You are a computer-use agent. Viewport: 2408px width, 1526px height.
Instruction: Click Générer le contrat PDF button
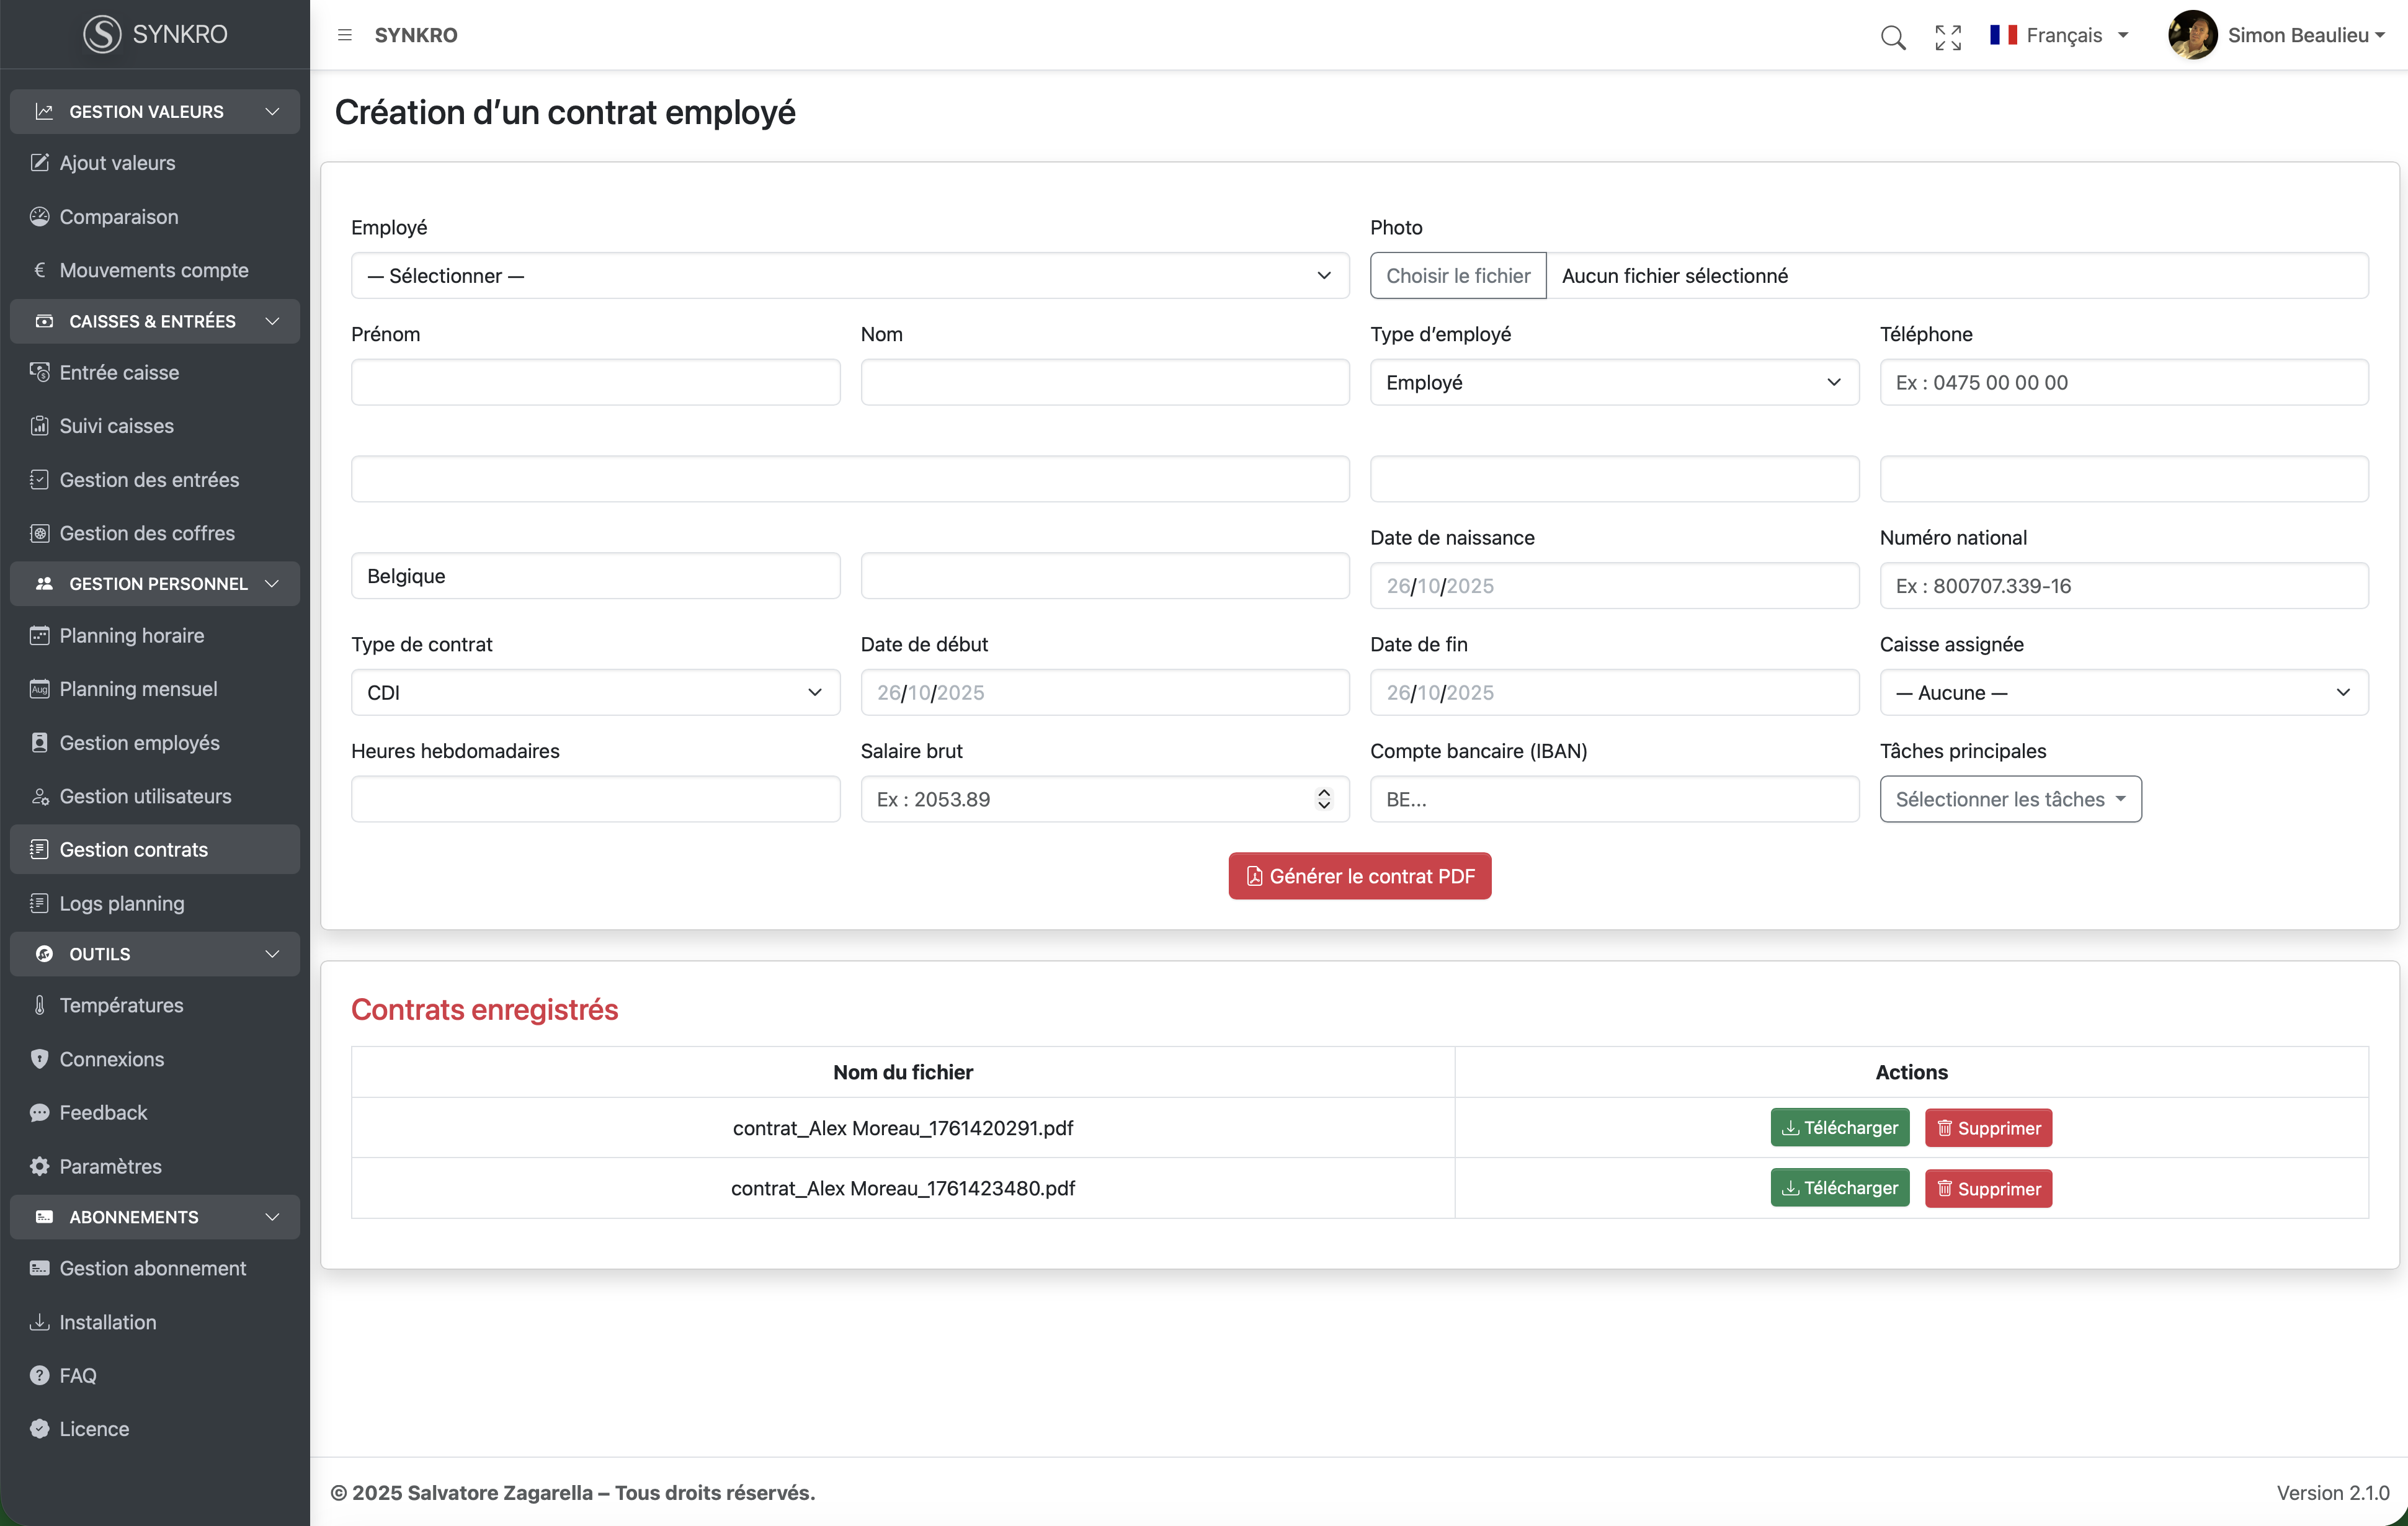click(x=1359, y=876)
